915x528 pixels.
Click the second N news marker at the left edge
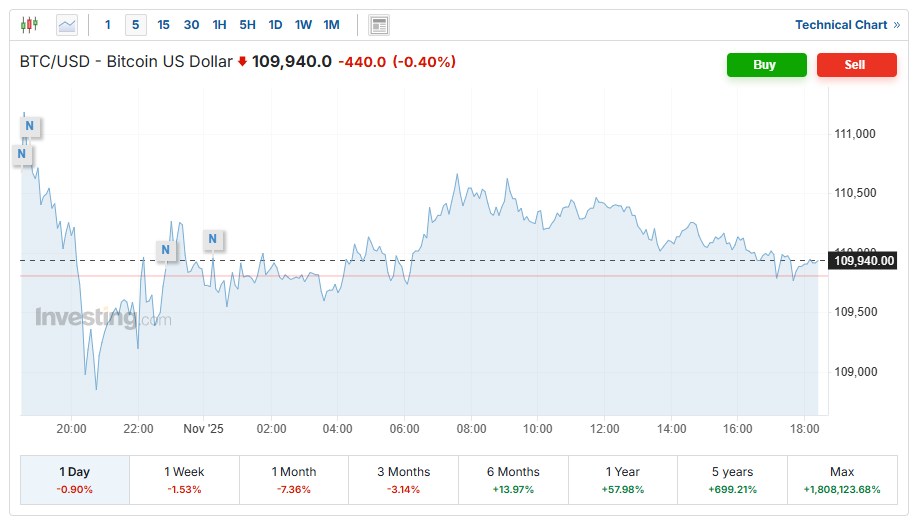(22, 155)
